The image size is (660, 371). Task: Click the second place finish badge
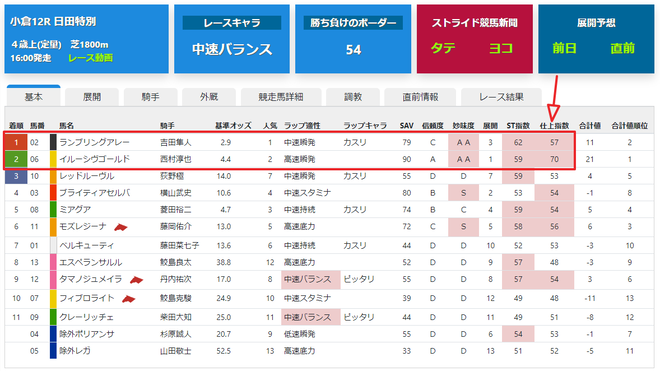tap(16, 159)
